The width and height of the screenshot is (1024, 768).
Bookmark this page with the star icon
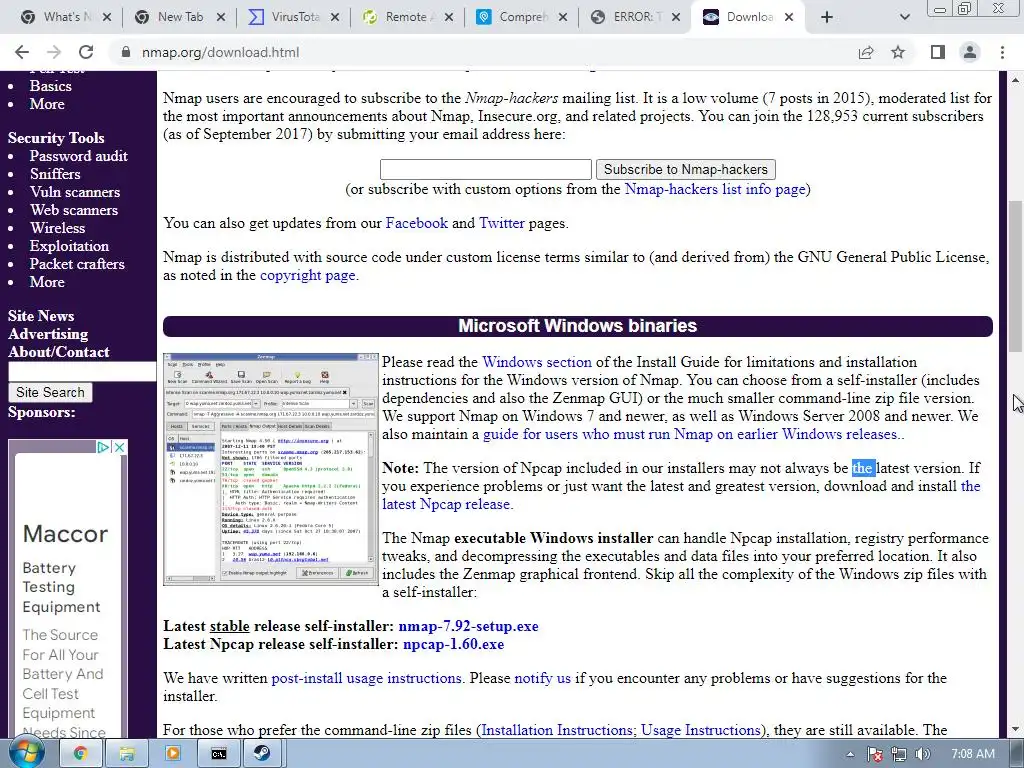[898, 52]
